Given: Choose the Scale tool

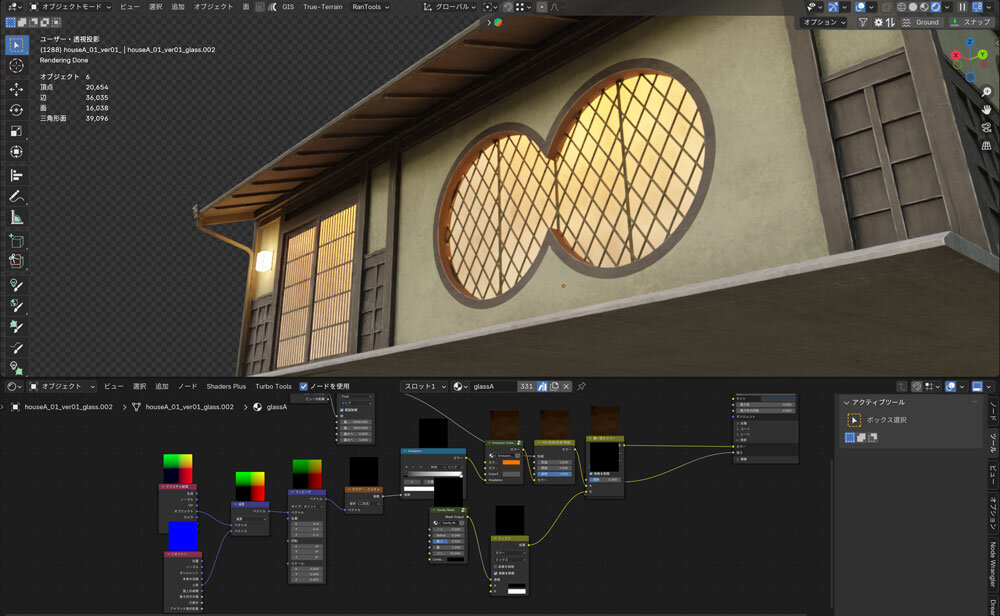Looking at the screenshot, I should (x=16, y=131).
